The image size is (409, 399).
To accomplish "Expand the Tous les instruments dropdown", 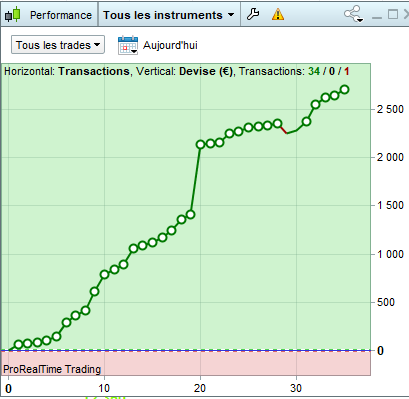I will tap(169, 15).
